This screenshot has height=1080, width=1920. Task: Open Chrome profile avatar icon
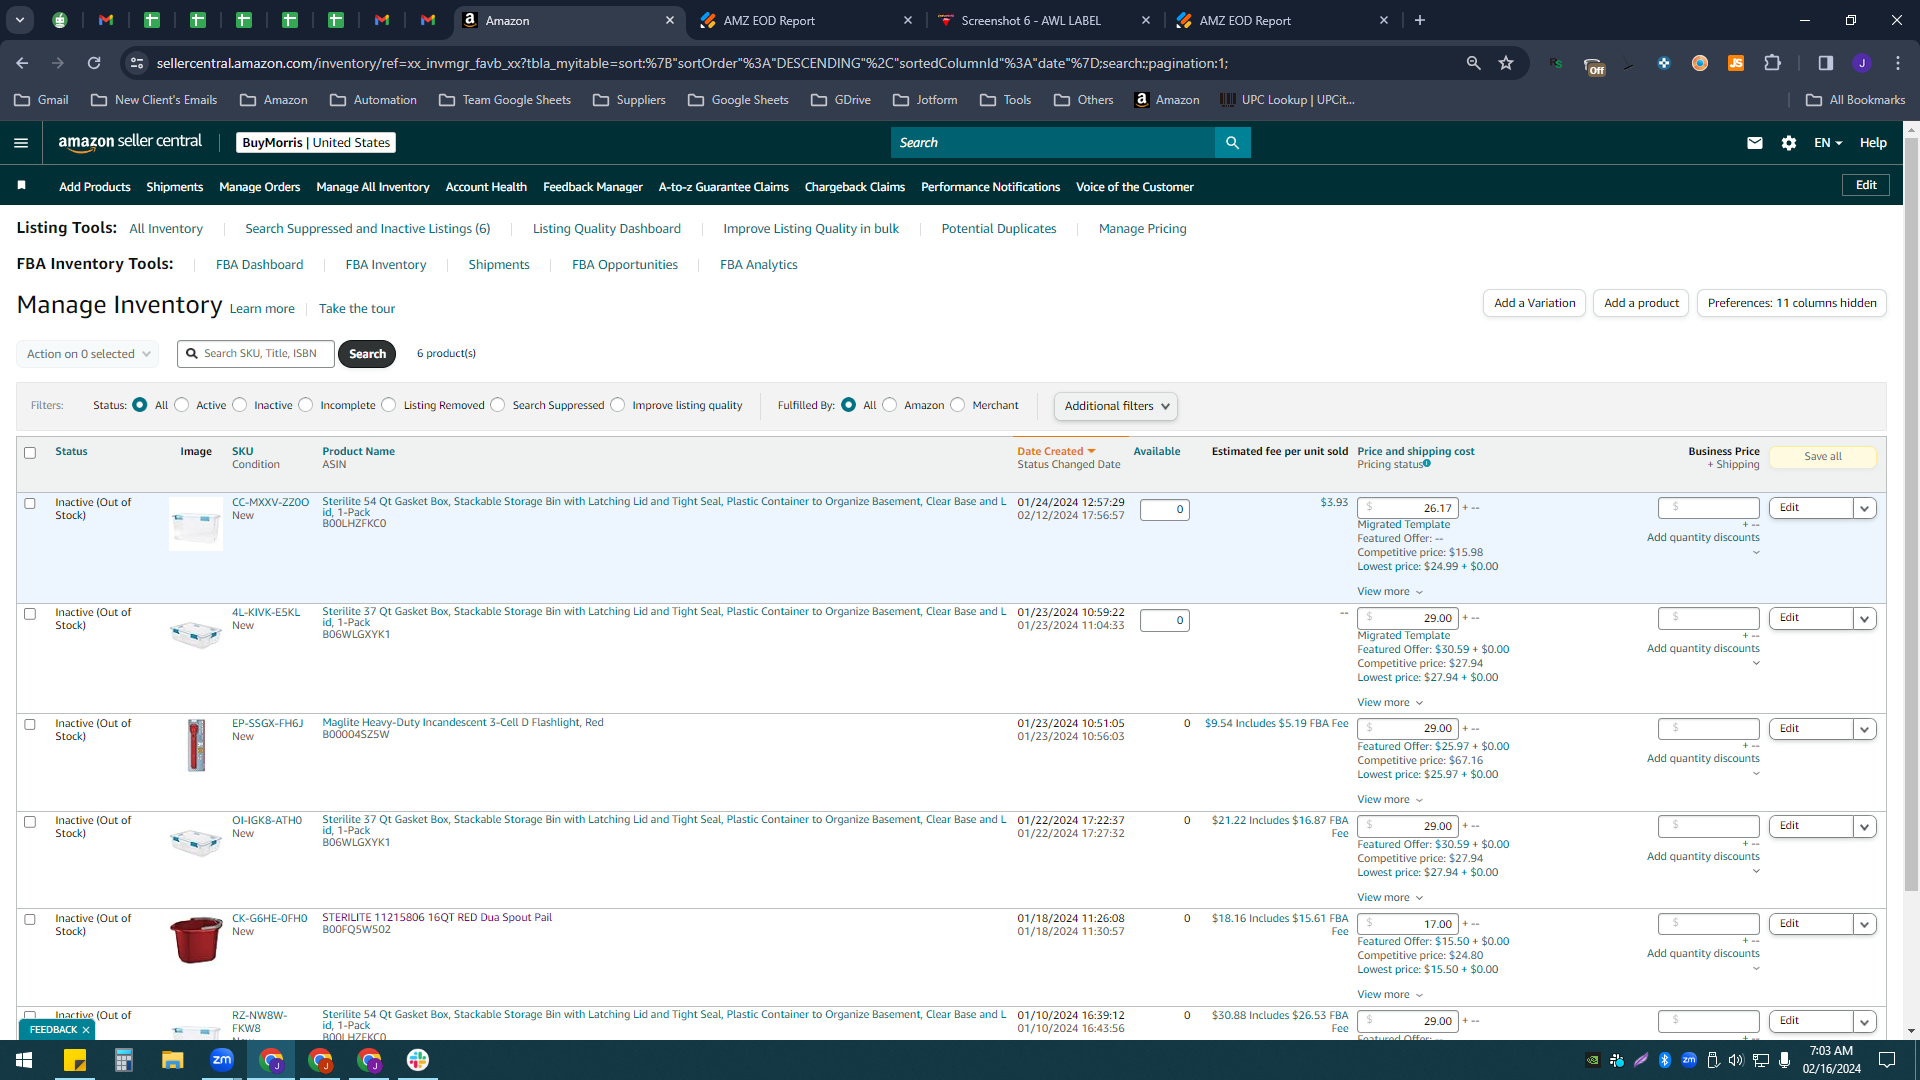[x=1861, y=63]
